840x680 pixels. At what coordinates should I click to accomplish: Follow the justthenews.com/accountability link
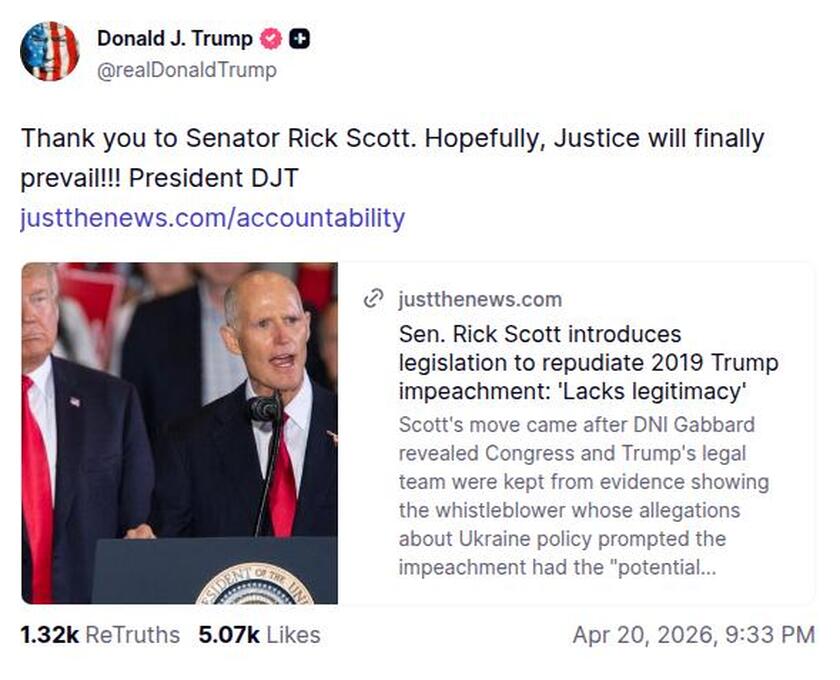(x=212, y=218)
